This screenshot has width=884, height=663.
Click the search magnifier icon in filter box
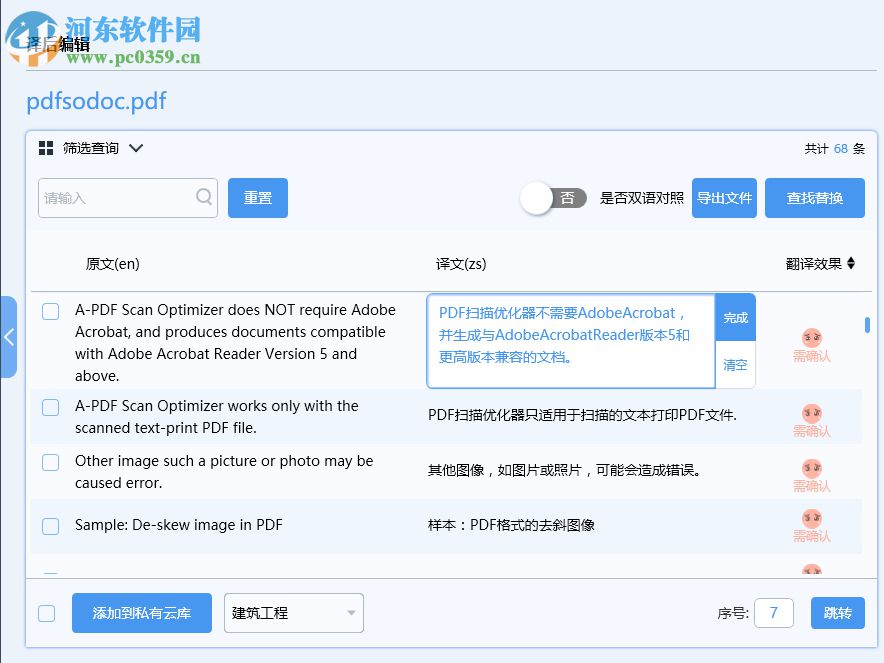click(204, 197)
